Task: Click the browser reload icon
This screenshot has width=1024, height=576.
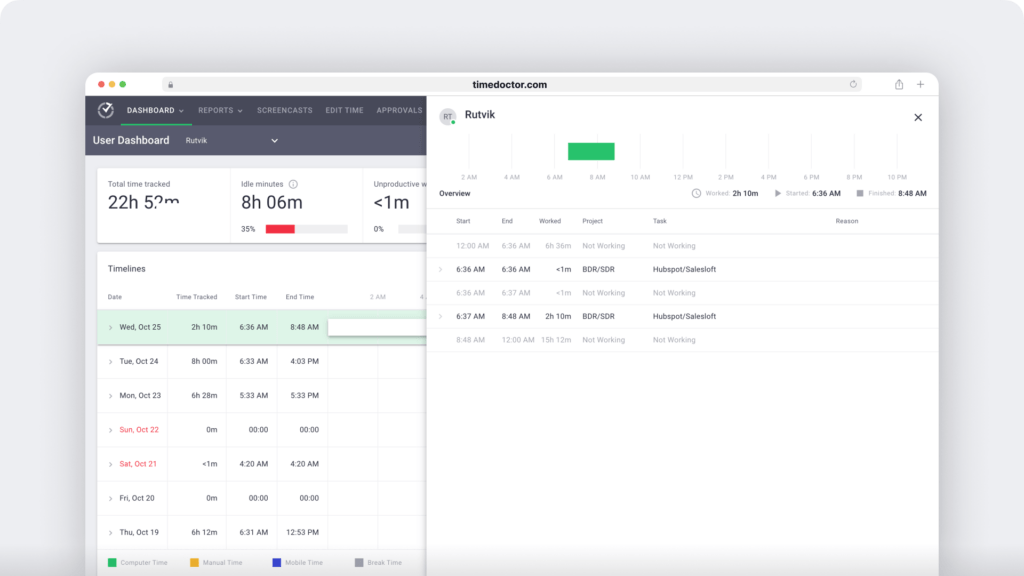Action: click(x=852, y=85)
